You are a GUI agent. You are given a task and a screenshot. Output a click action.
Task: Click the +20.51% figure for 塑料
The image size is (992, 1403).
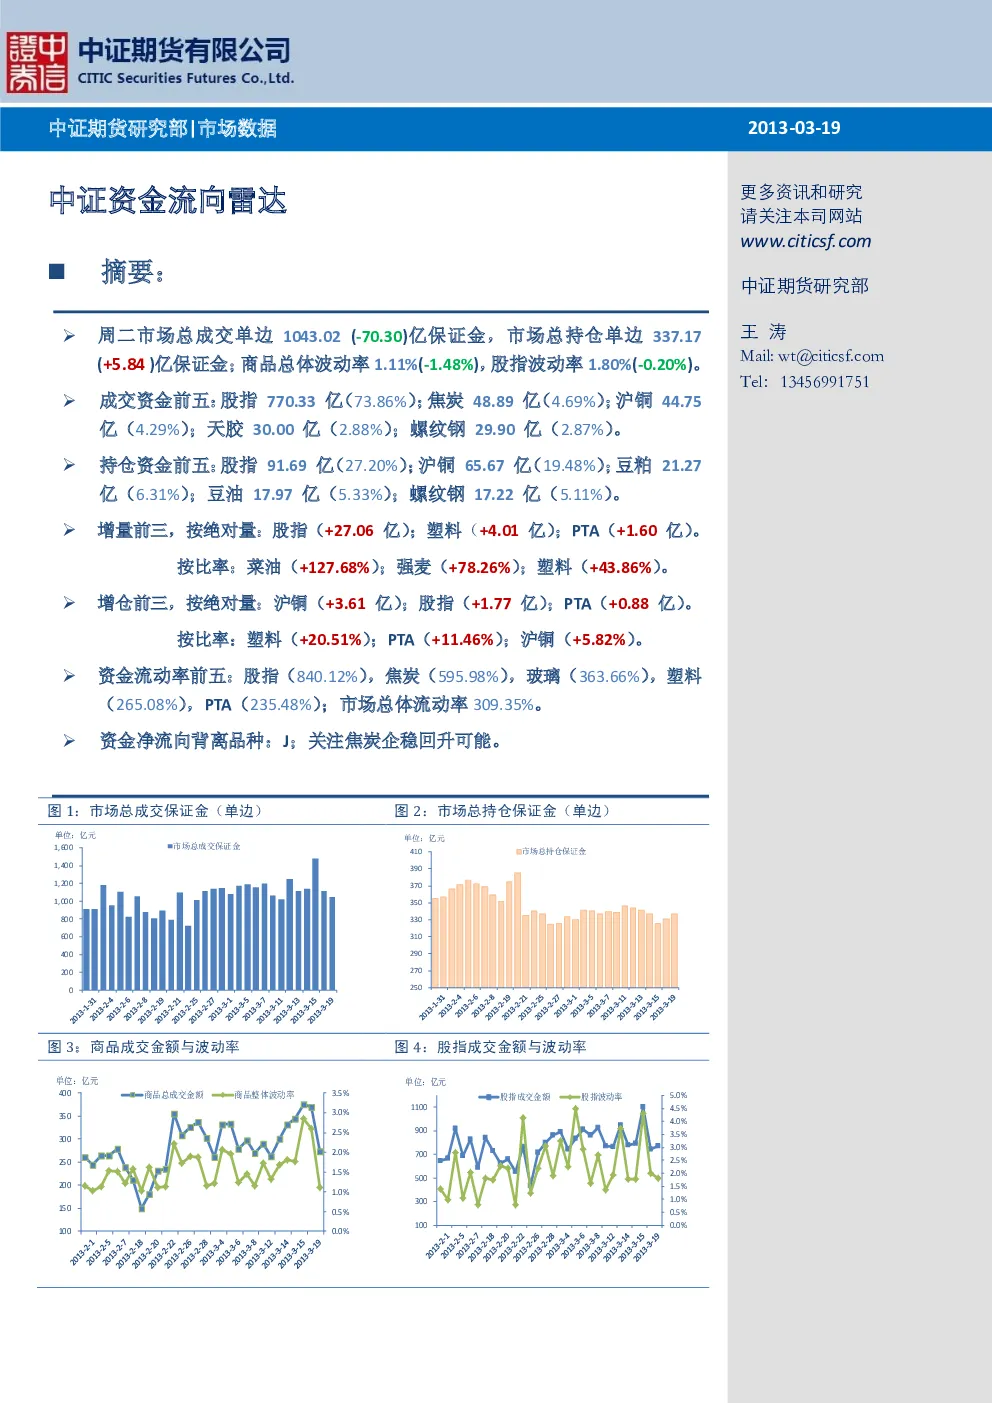331,639
